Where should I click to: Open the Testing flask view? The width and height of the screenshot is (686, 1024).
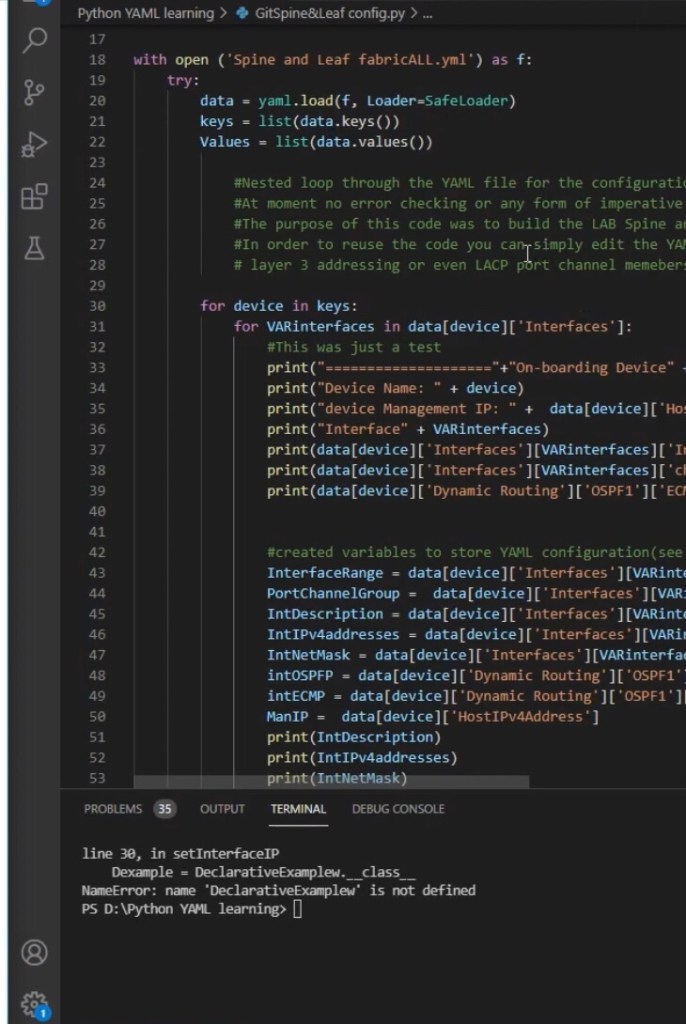coord(35,249)
